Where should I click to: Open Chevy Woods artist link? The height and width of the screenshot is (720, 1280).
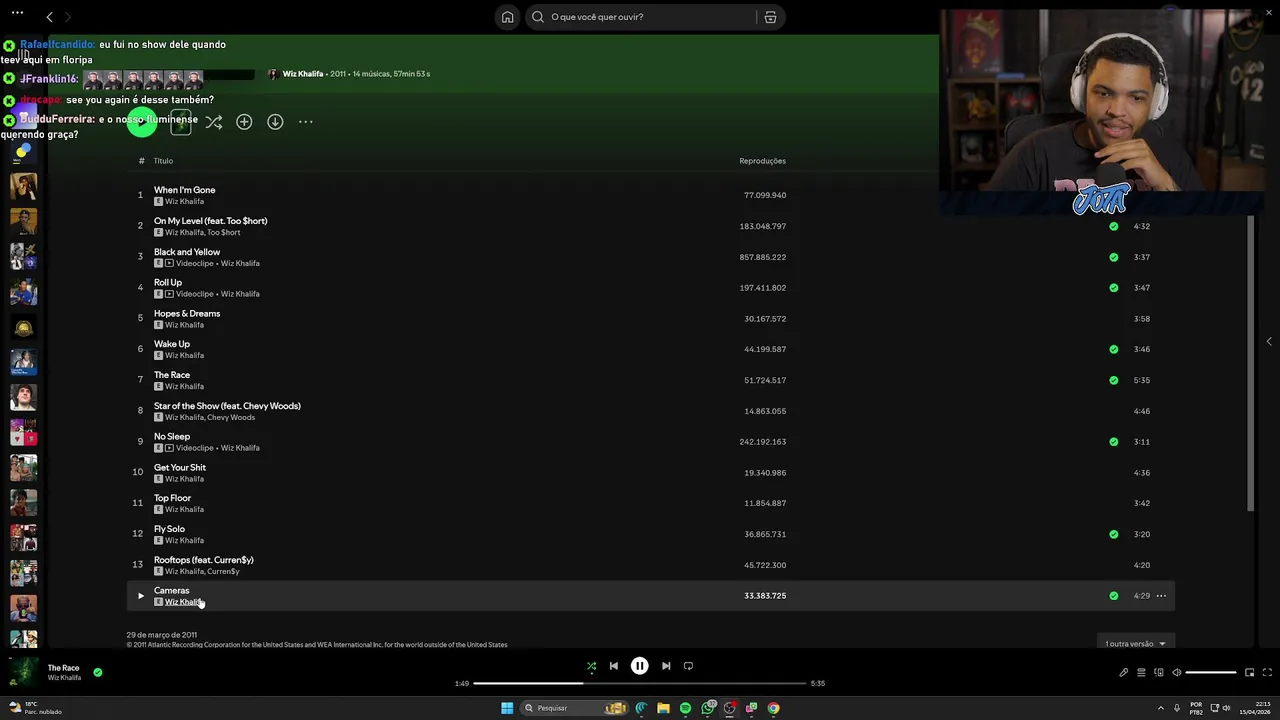[x=231, y=418]
